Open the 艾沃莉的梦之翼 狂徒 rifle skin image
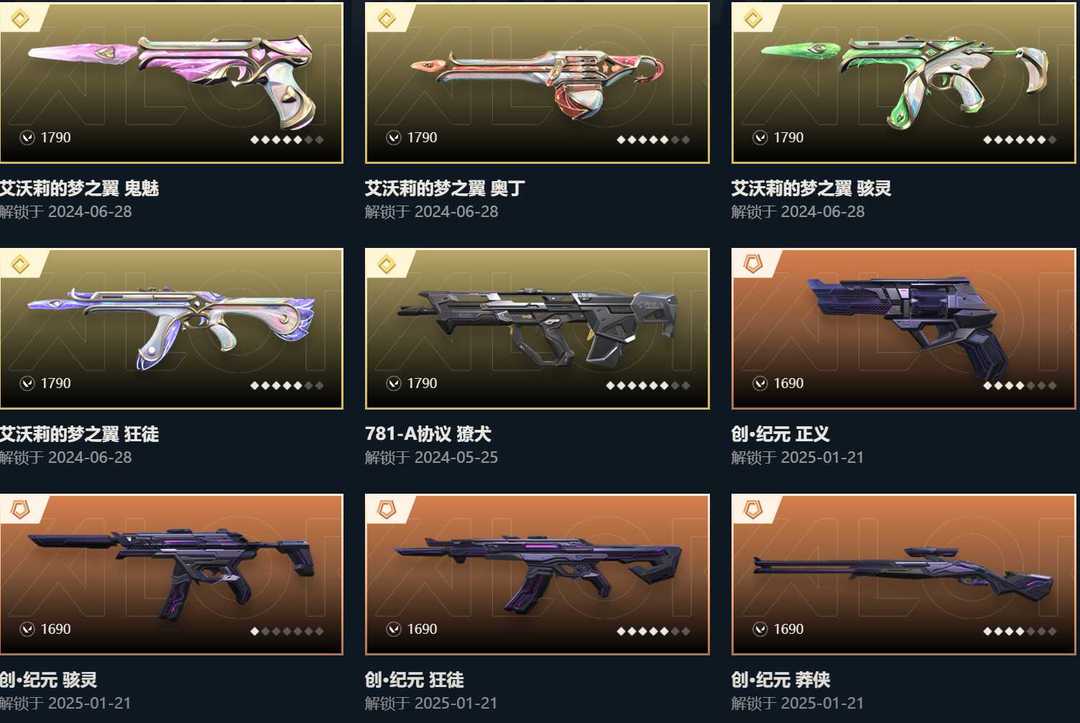 point(171,326)
